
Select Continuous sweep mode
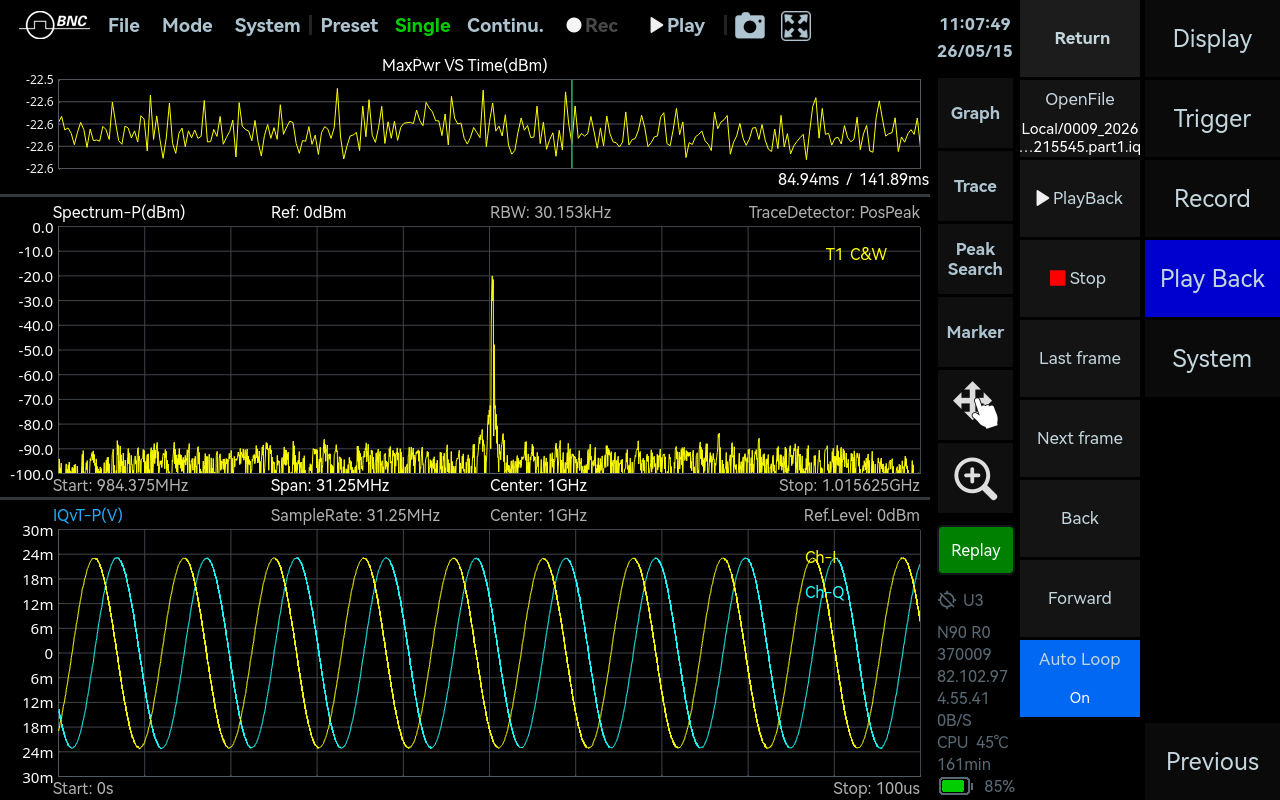505,26
